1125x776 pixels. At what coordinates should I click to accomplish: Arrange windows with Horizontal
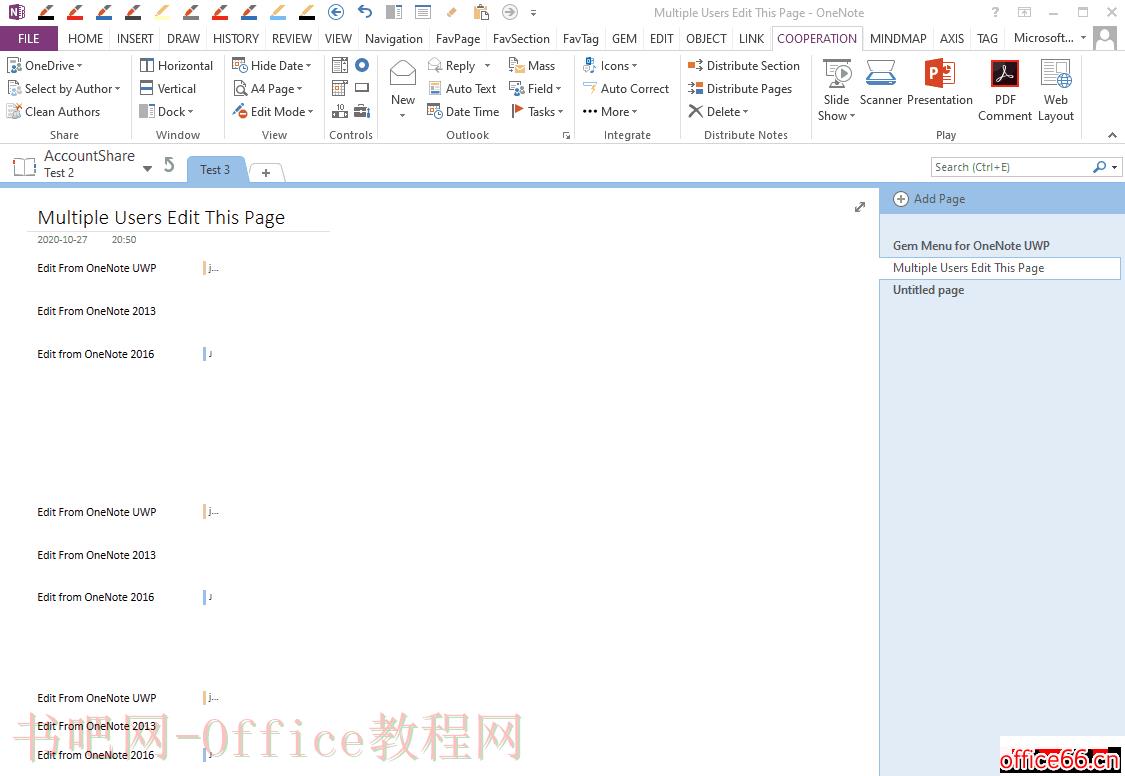point(176,65)
